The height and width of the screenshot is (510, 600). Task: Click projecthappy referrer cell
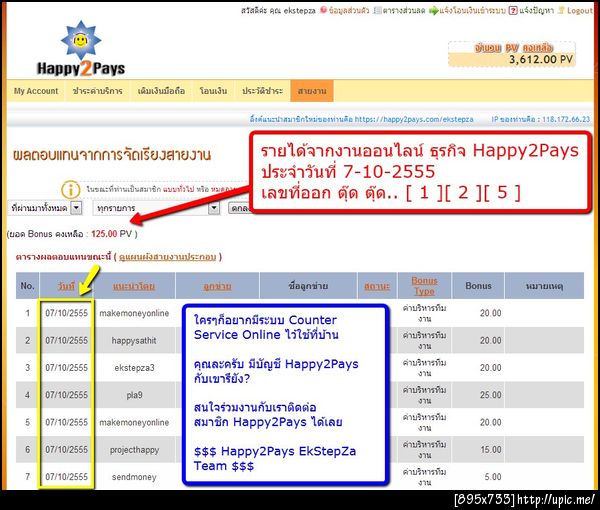(134, 450)
